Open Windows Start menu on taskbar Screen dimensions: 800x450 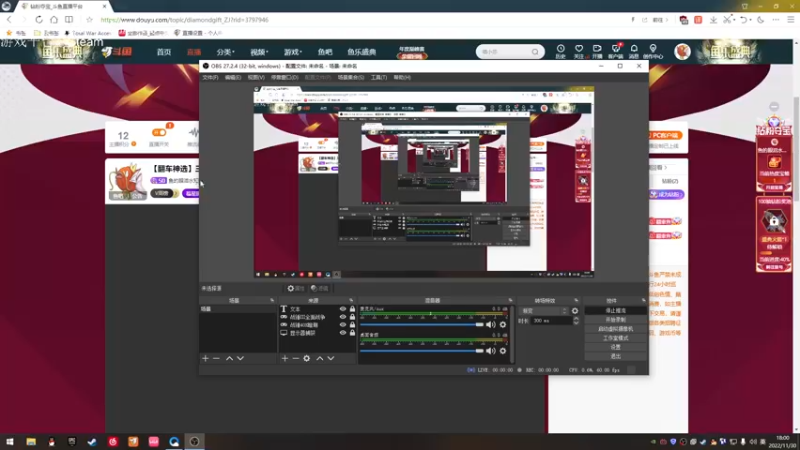(x=10, y=442)
